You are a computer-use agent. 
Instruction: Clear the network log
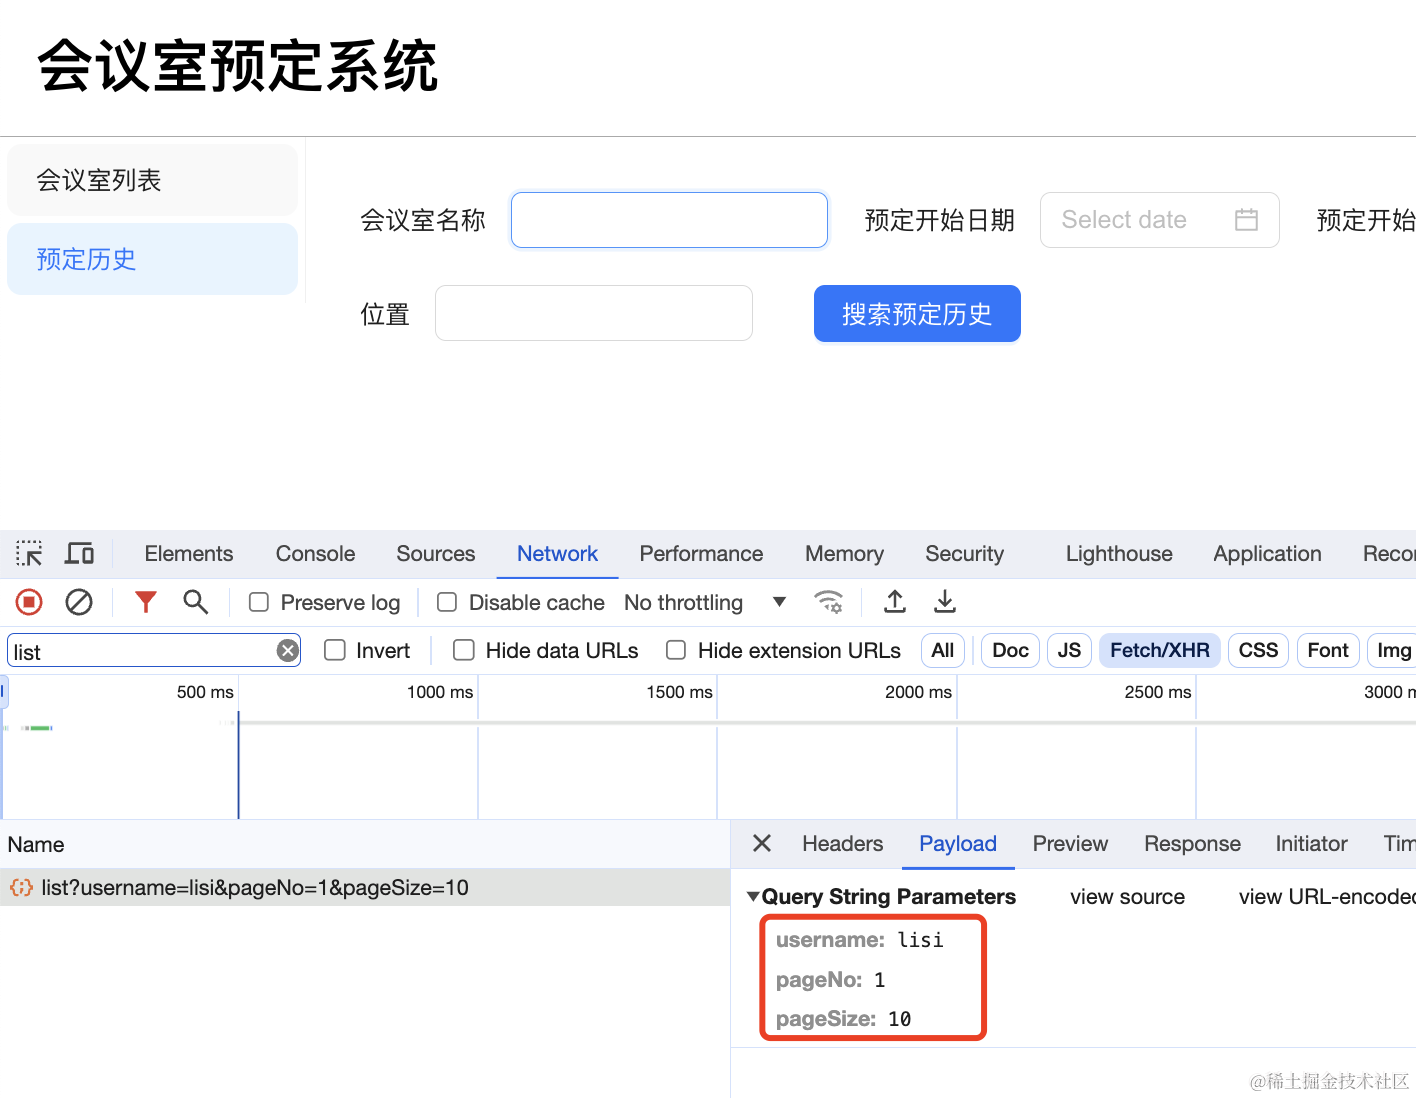[79, 602]
